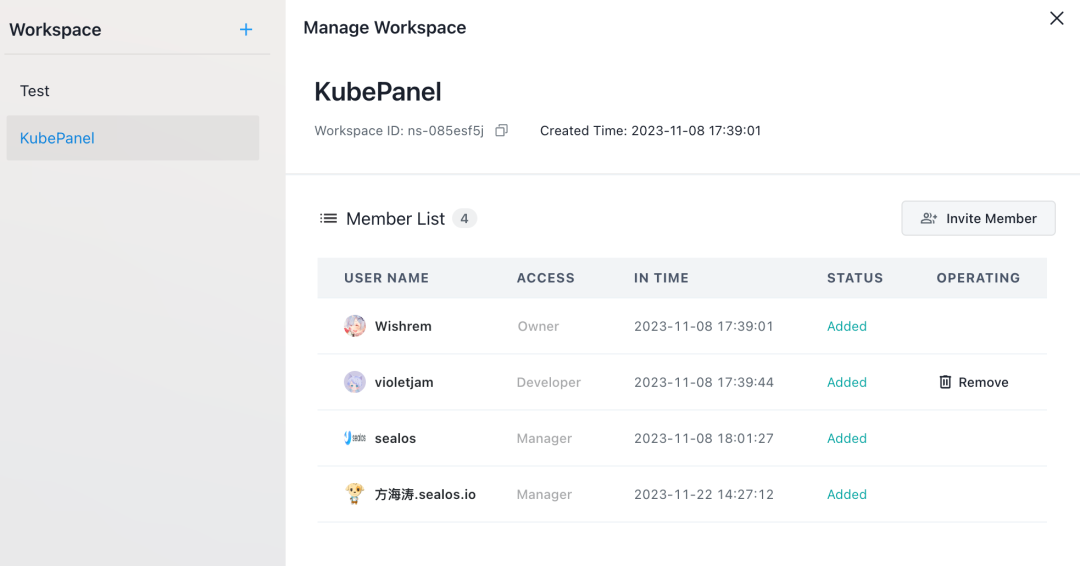Click violetjam's avatar
Viewport: 1080px width, 566px height.
(x=355, y=382)
